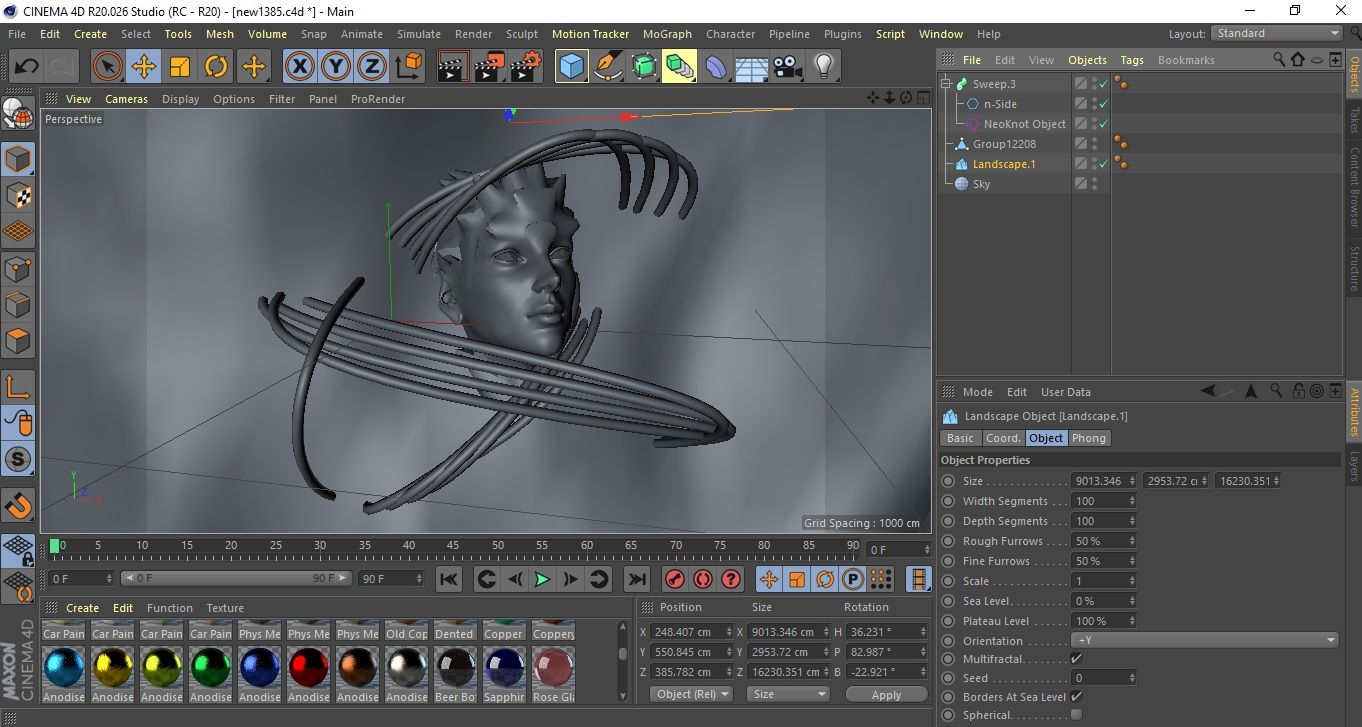The image size is (1362, 727).
Task: Select the Rose Glass material swatch
Action: [x=553, y=675]
